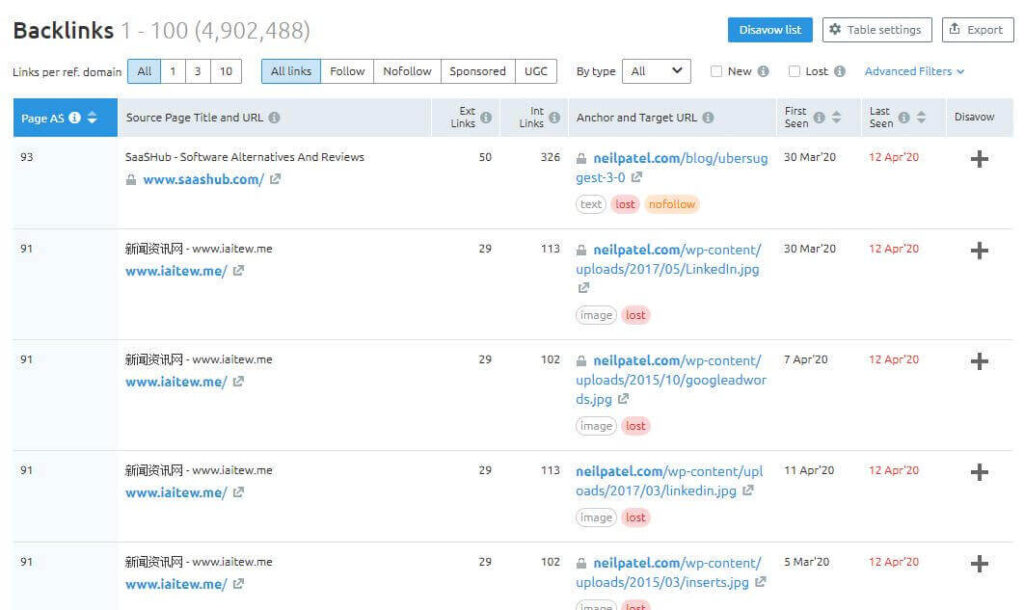This screenshot has width=1024, height=610.
Task: Open external icon for inserts.jpg target
Action: (x=761, y=581)
